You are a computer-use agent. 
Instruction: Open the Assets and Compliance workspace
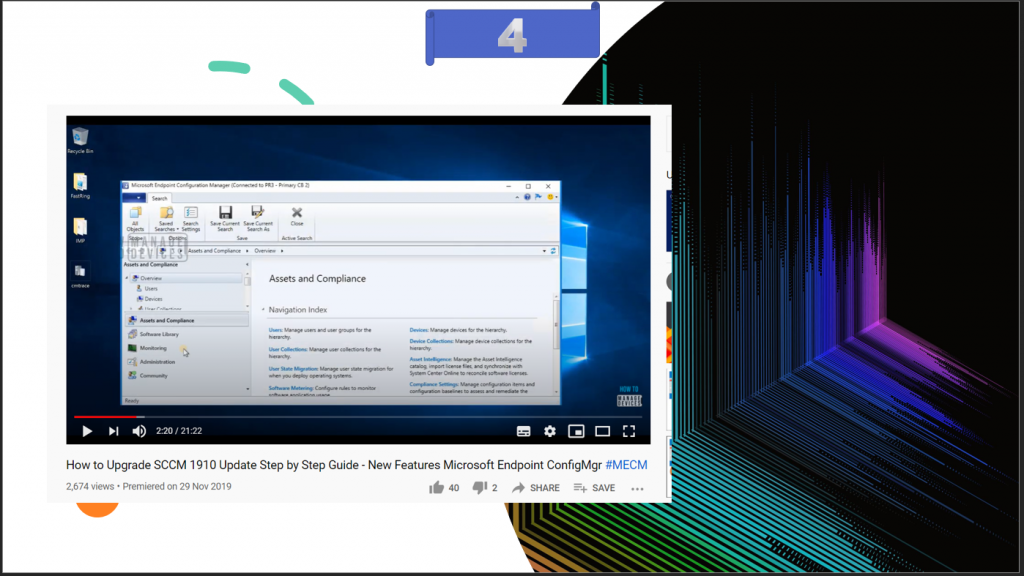pos(186,321)
